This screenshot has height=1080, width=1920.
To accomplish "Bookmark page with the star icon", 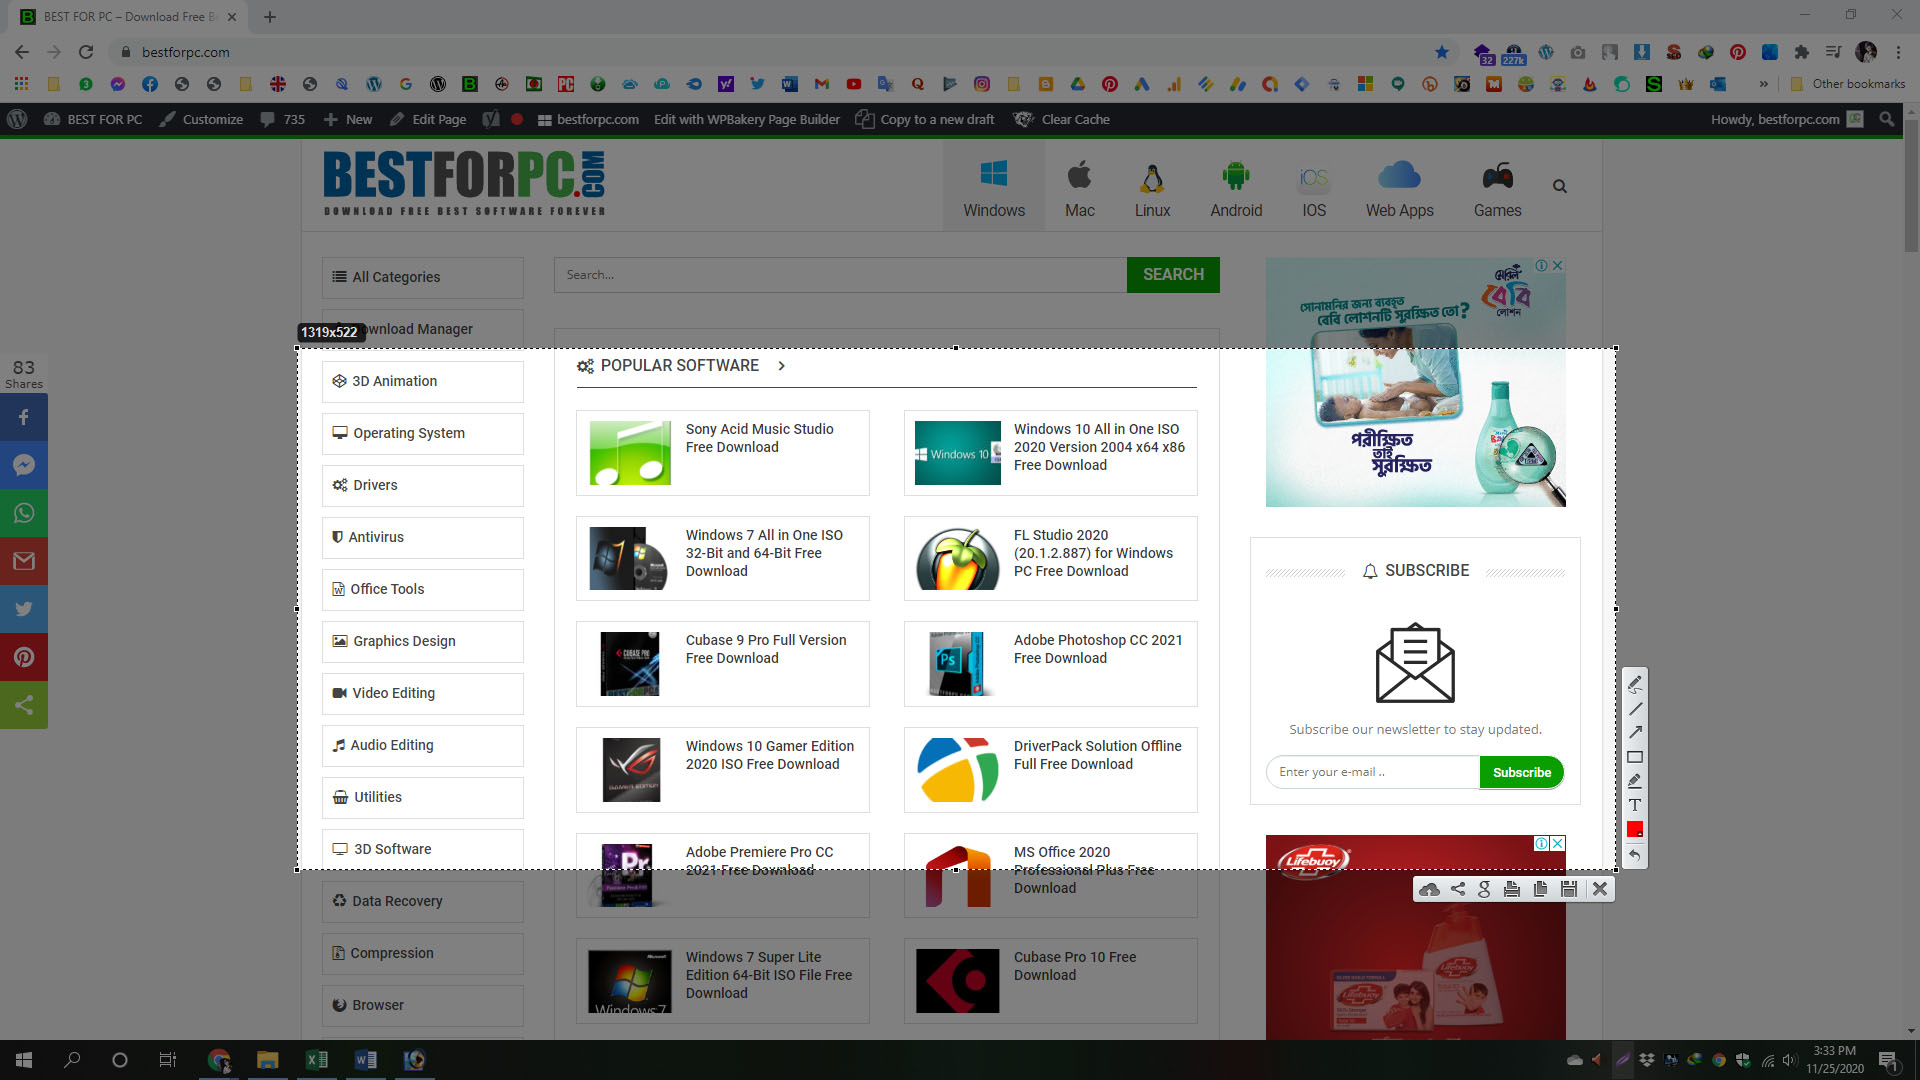I will (1441, 52).
